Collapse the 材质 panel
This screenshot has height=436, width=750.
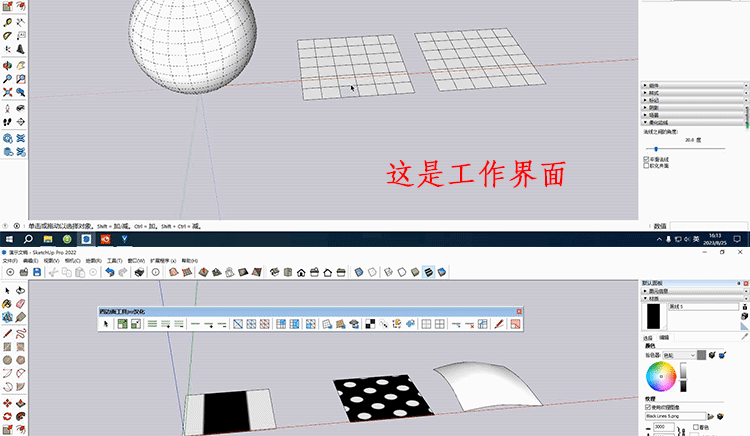(694, 298)
